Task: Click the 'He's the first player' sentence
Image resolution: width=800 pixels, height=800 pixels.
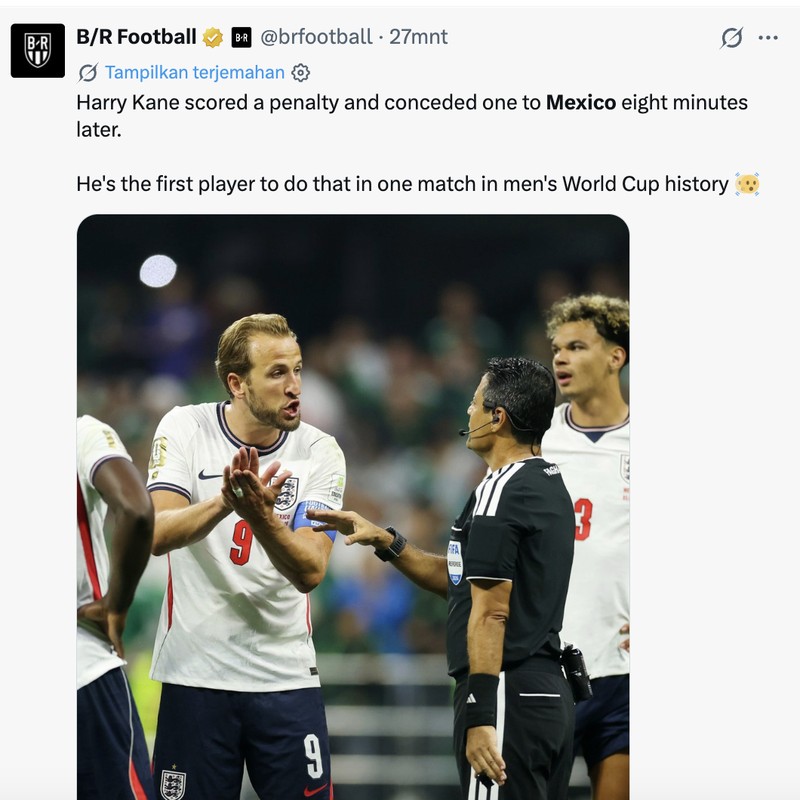Action: pyautogui.click(x=403, y=184)
